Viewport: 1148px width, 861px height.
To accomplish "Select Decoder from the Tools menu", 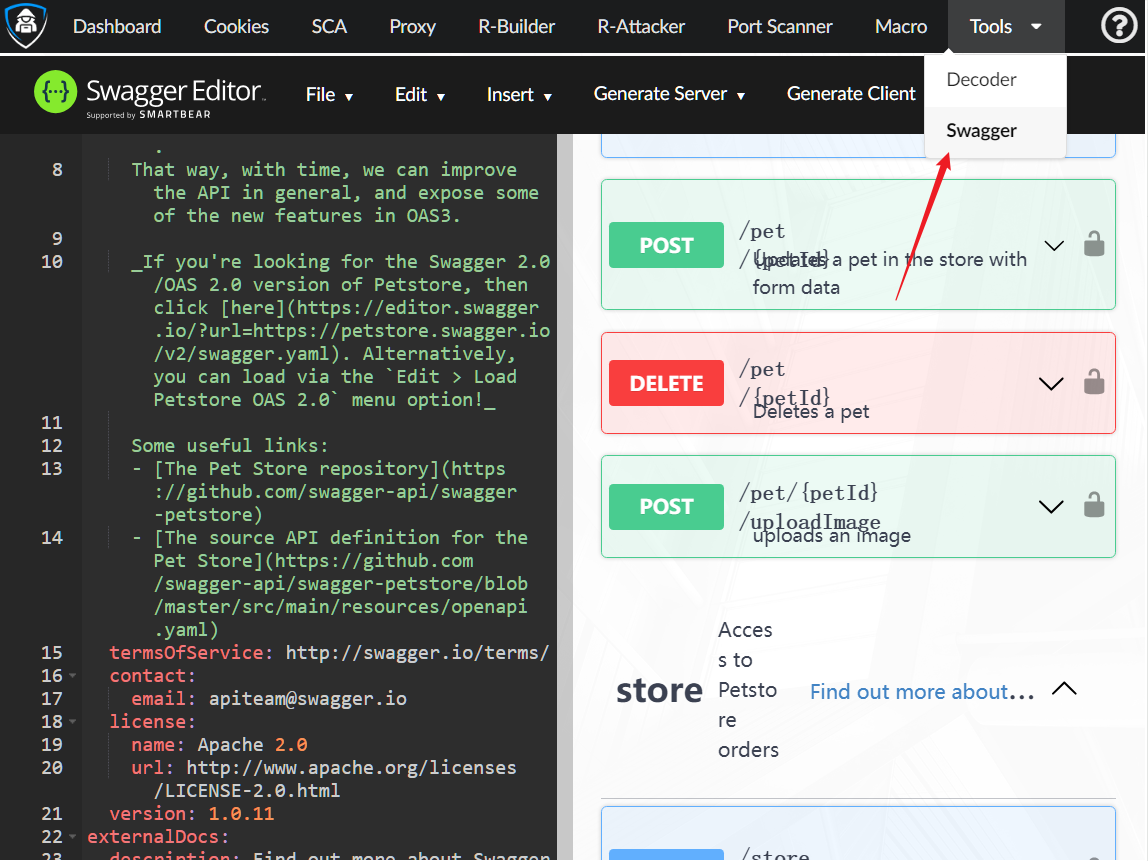I will [981, 80].
